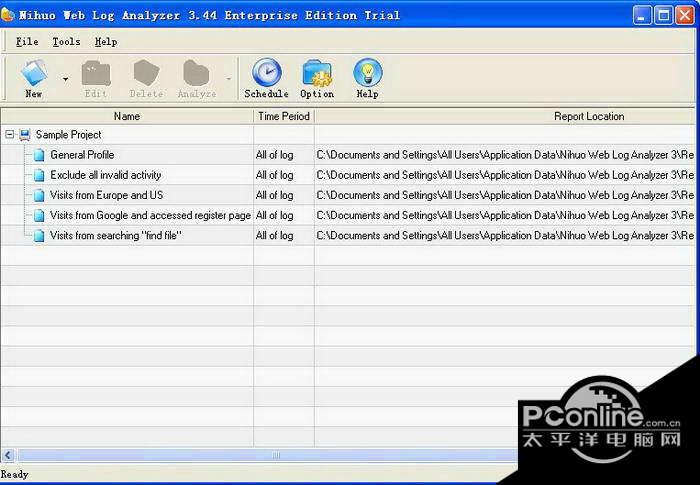Viewport: 700px width, 485px height.
Task: Select Exclude all invalid activity profile
Action: pos(106,175)
